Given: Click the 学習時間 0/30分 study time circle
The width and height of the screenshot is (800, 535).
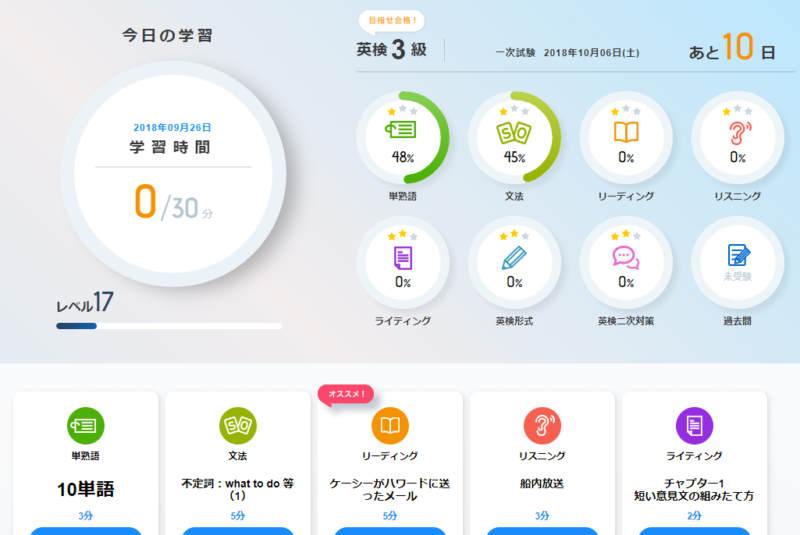Looking at the screenshot, I should point(173,174).
